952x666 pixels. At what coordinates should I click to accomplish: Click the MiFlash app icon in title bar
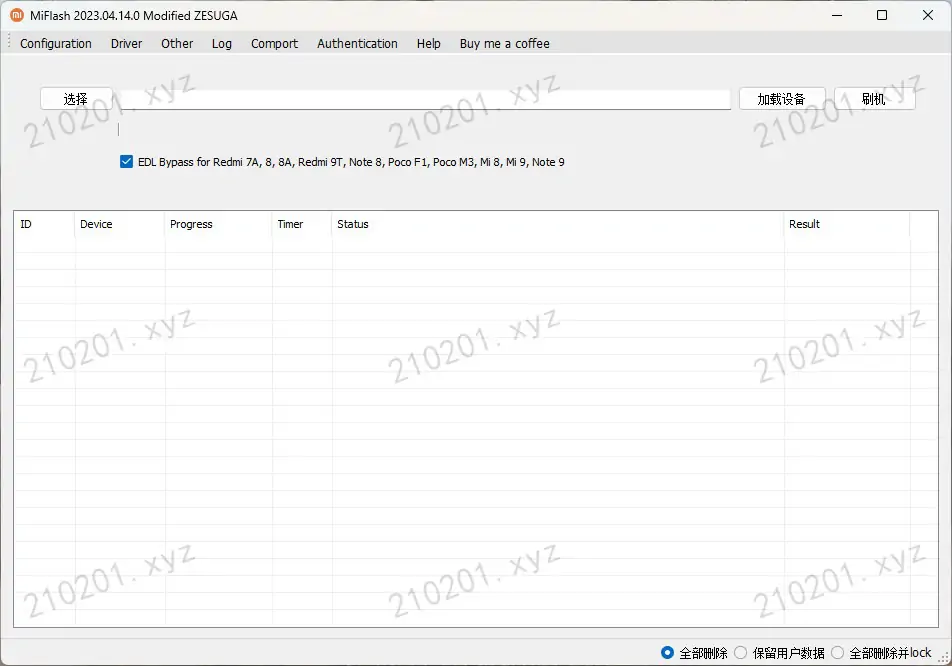[x=17, y=15]
